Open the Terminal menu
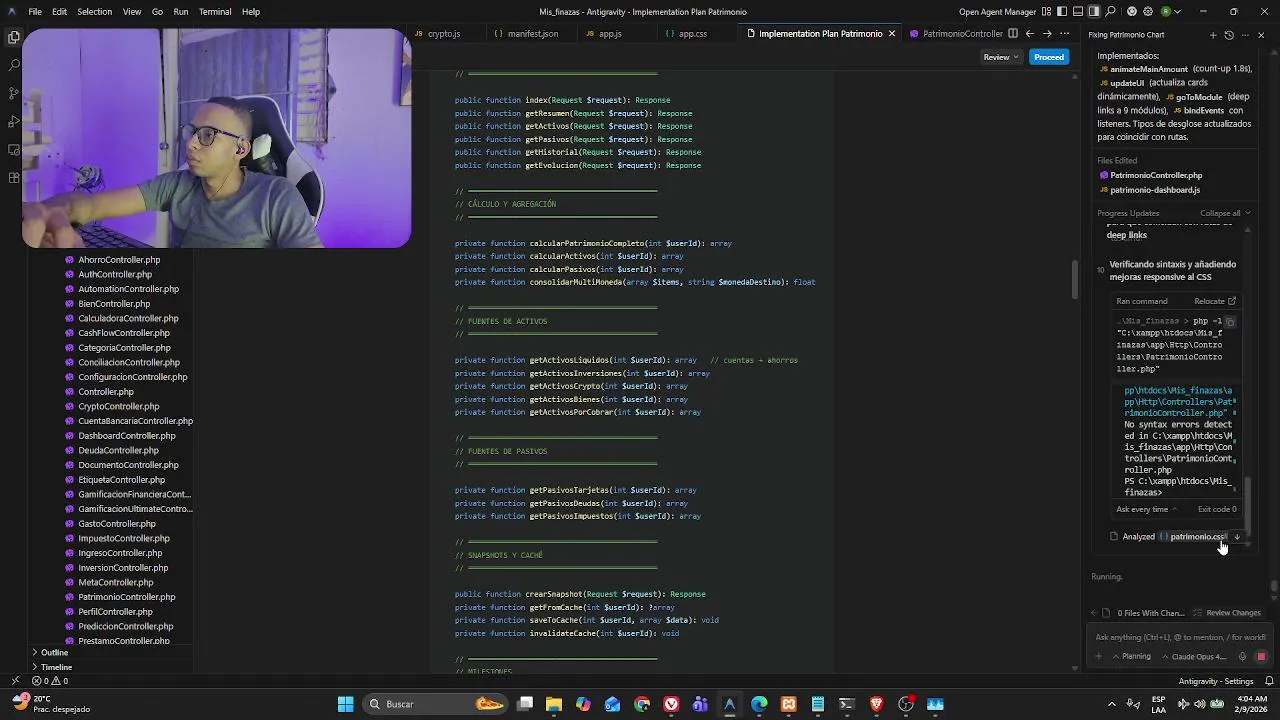 click(215, 12)
